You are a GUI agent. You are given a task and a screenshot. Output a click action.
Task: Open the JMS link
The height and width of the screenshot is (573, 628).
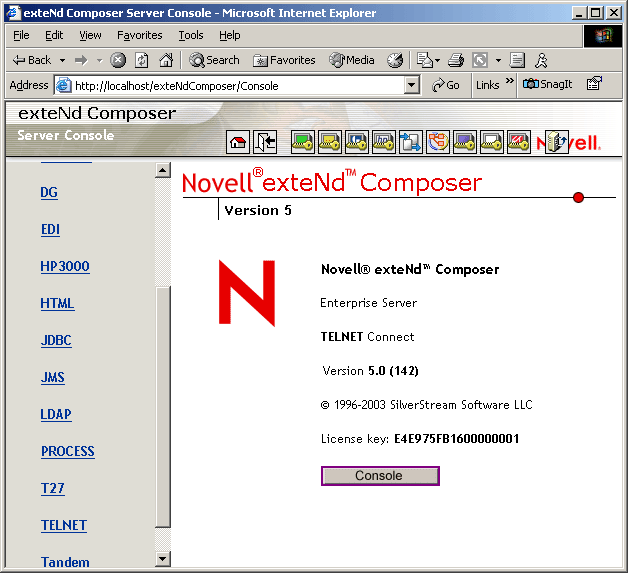click(52, 377)
